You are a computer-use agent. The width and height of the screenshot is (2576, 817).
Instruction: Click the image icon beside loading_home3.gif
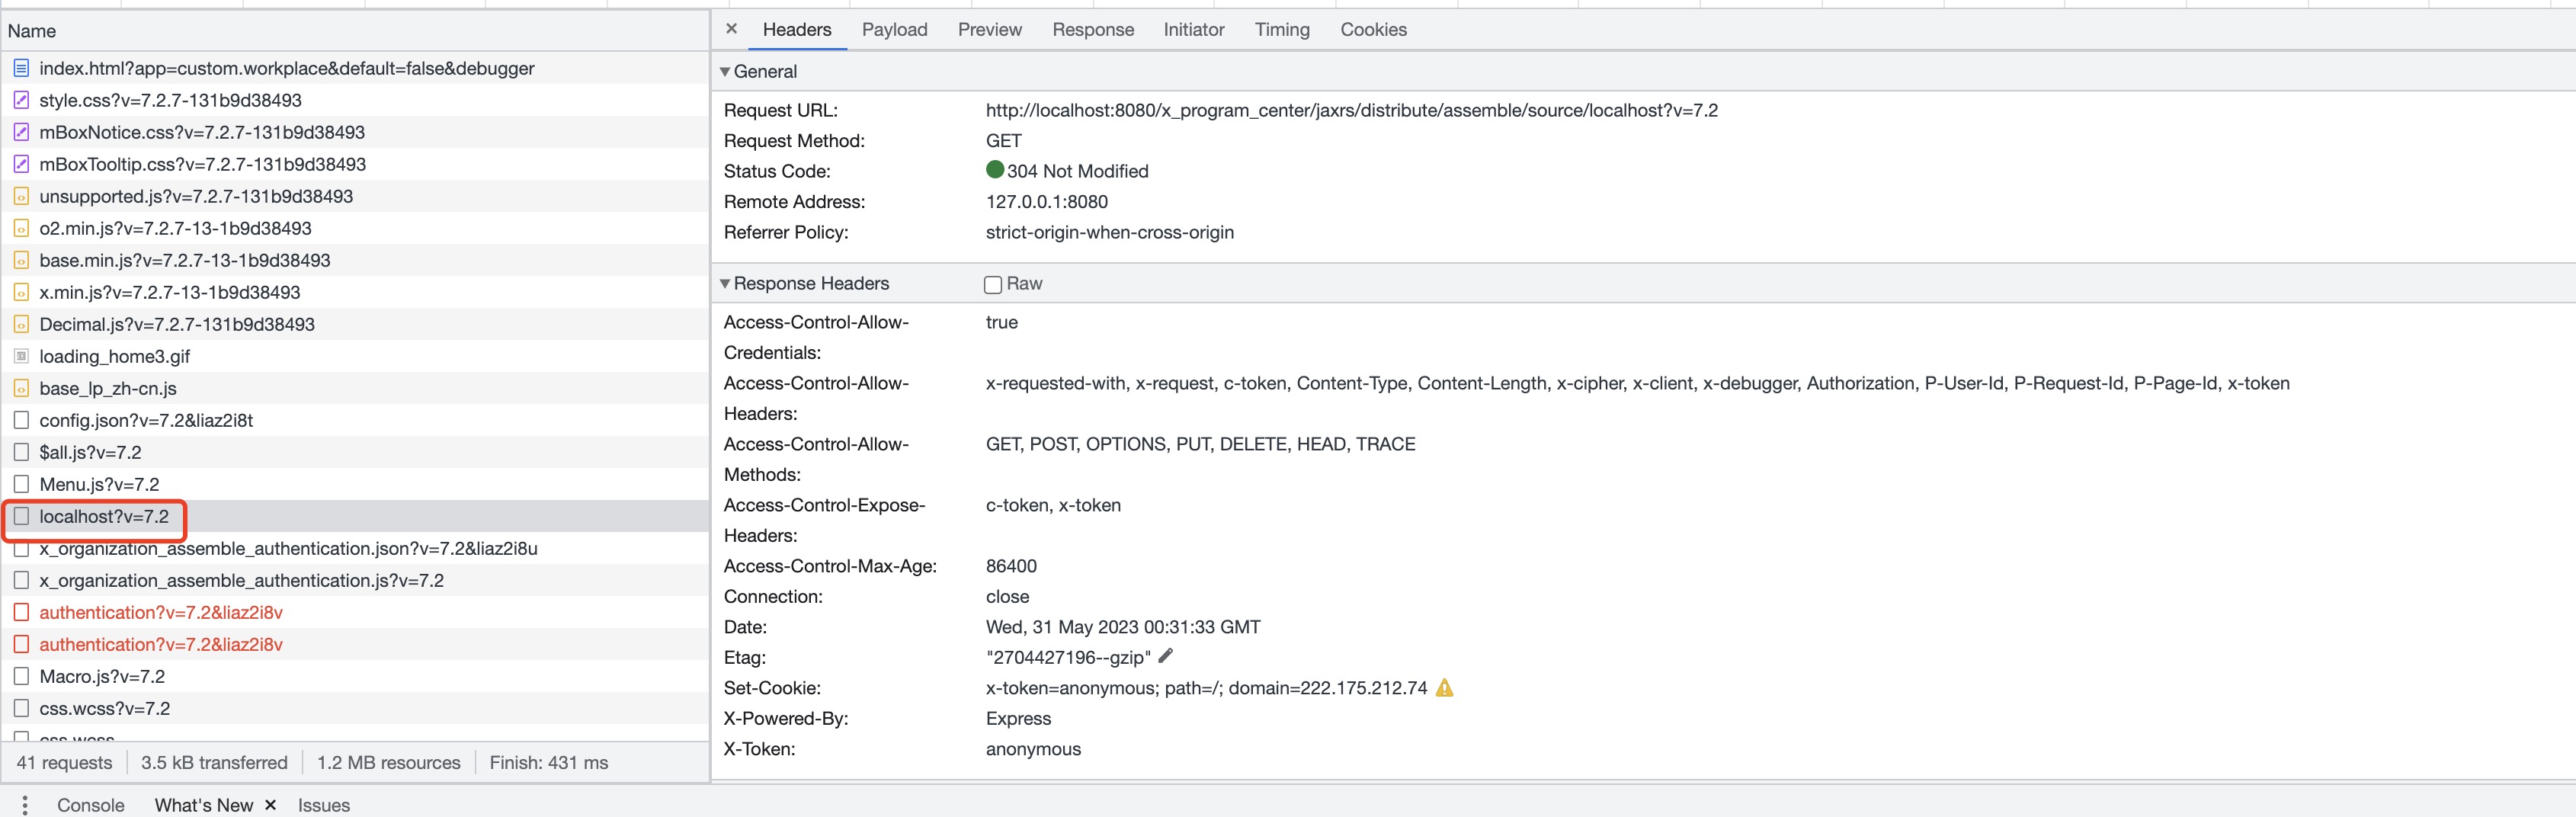click(x=21, y=356)
